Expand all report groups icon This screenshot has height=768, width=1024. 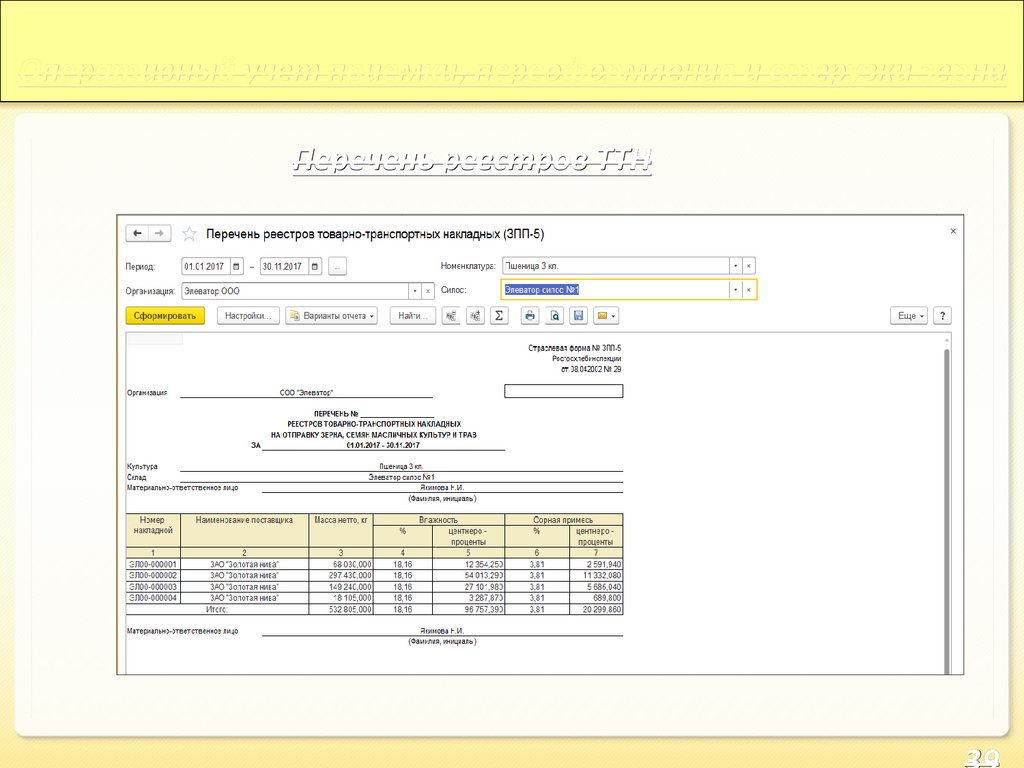click(475, 315)
